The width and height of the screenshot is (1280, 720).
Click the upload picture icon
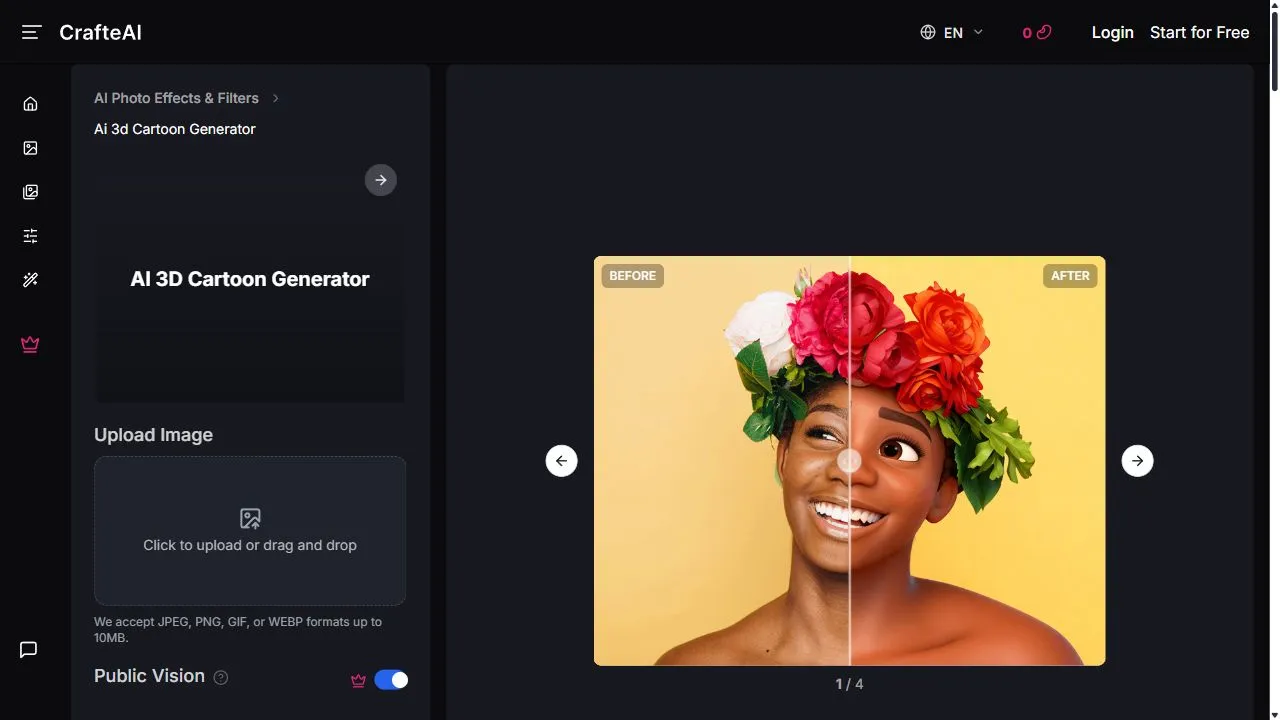click(x=250, y=518)
